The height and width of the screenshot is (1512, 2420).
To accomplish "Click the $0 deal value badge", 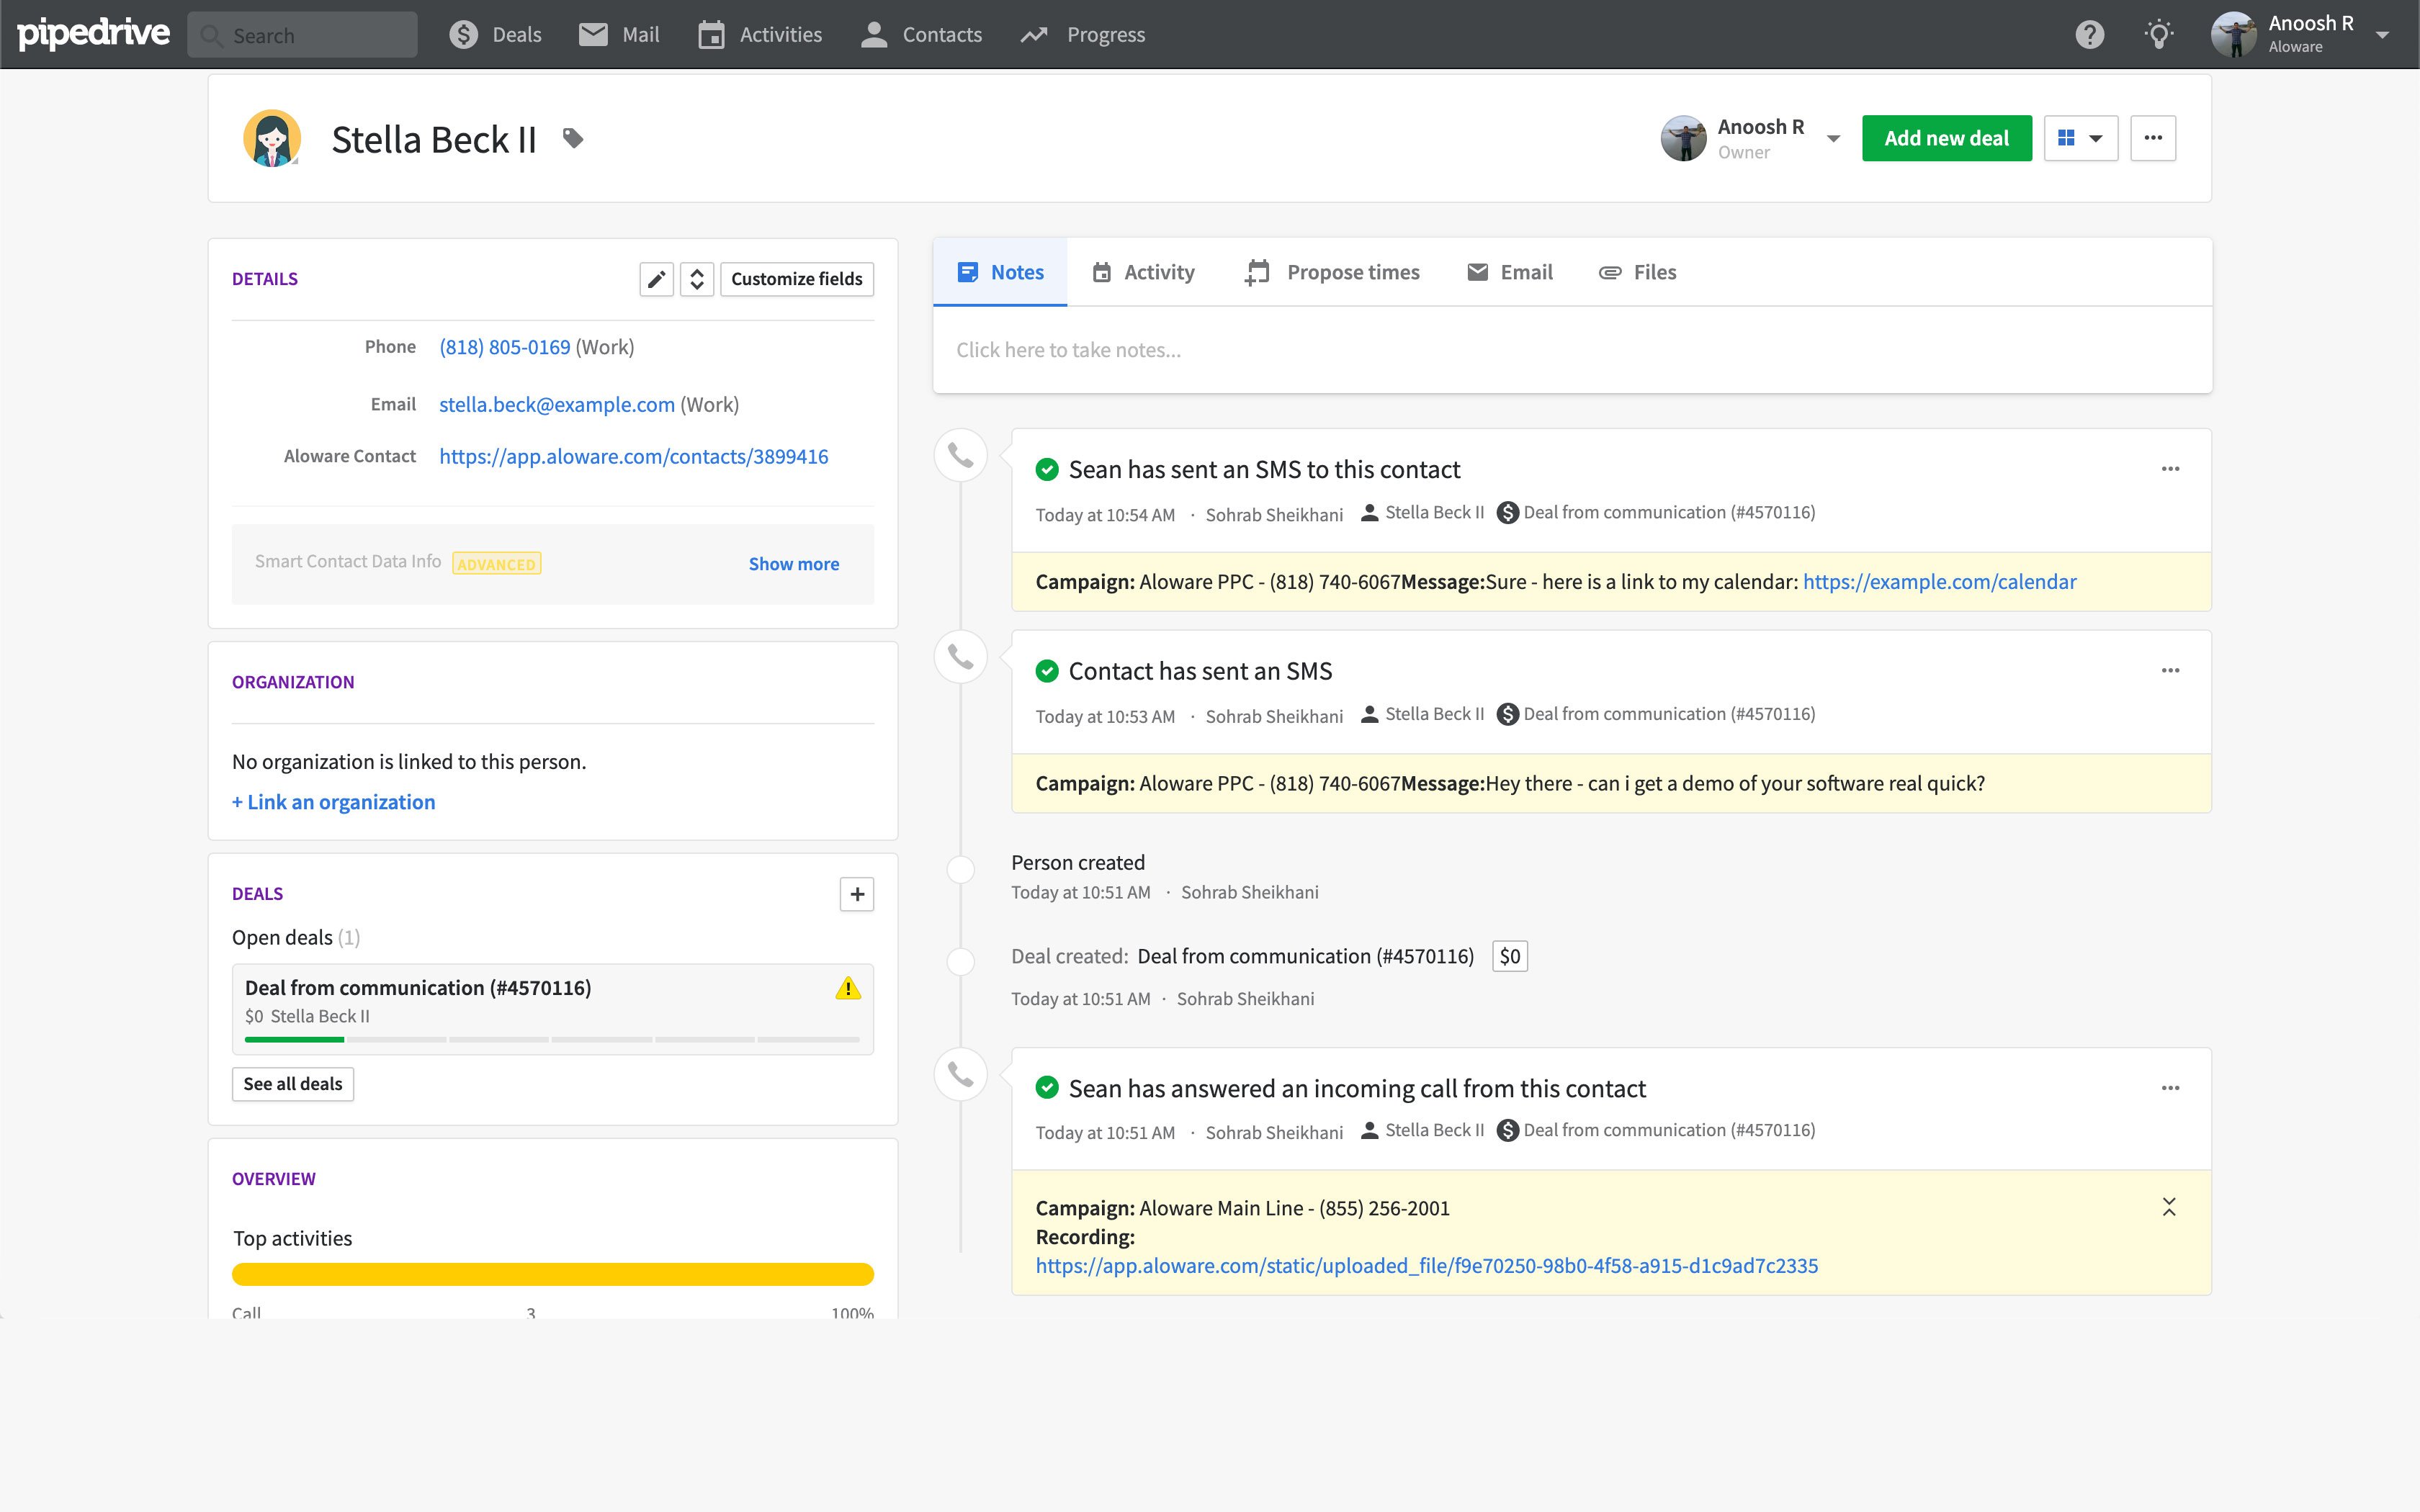I will tap(1510, 956).
